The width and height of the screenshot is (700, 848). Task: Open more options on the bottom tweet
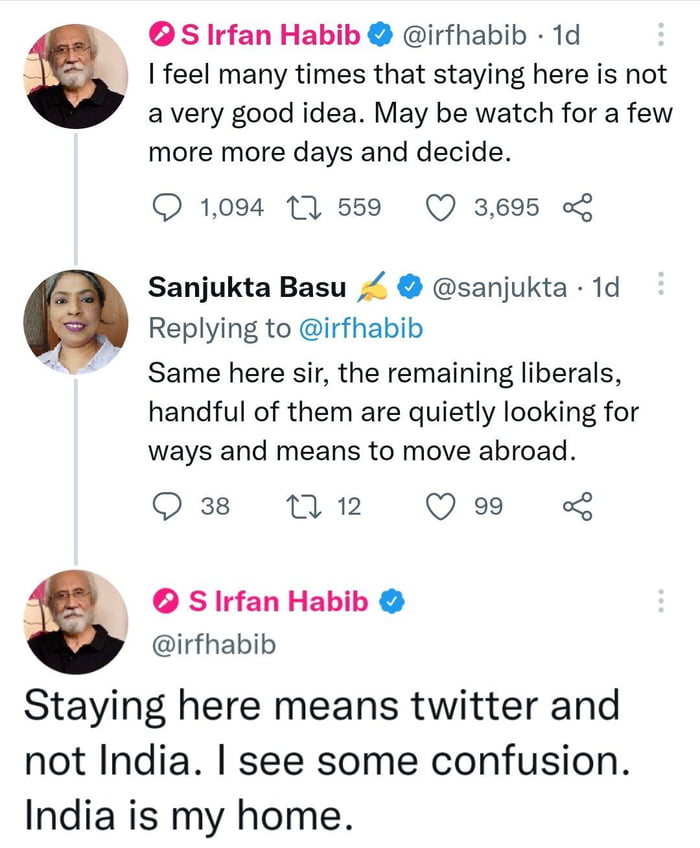point(660,601)
